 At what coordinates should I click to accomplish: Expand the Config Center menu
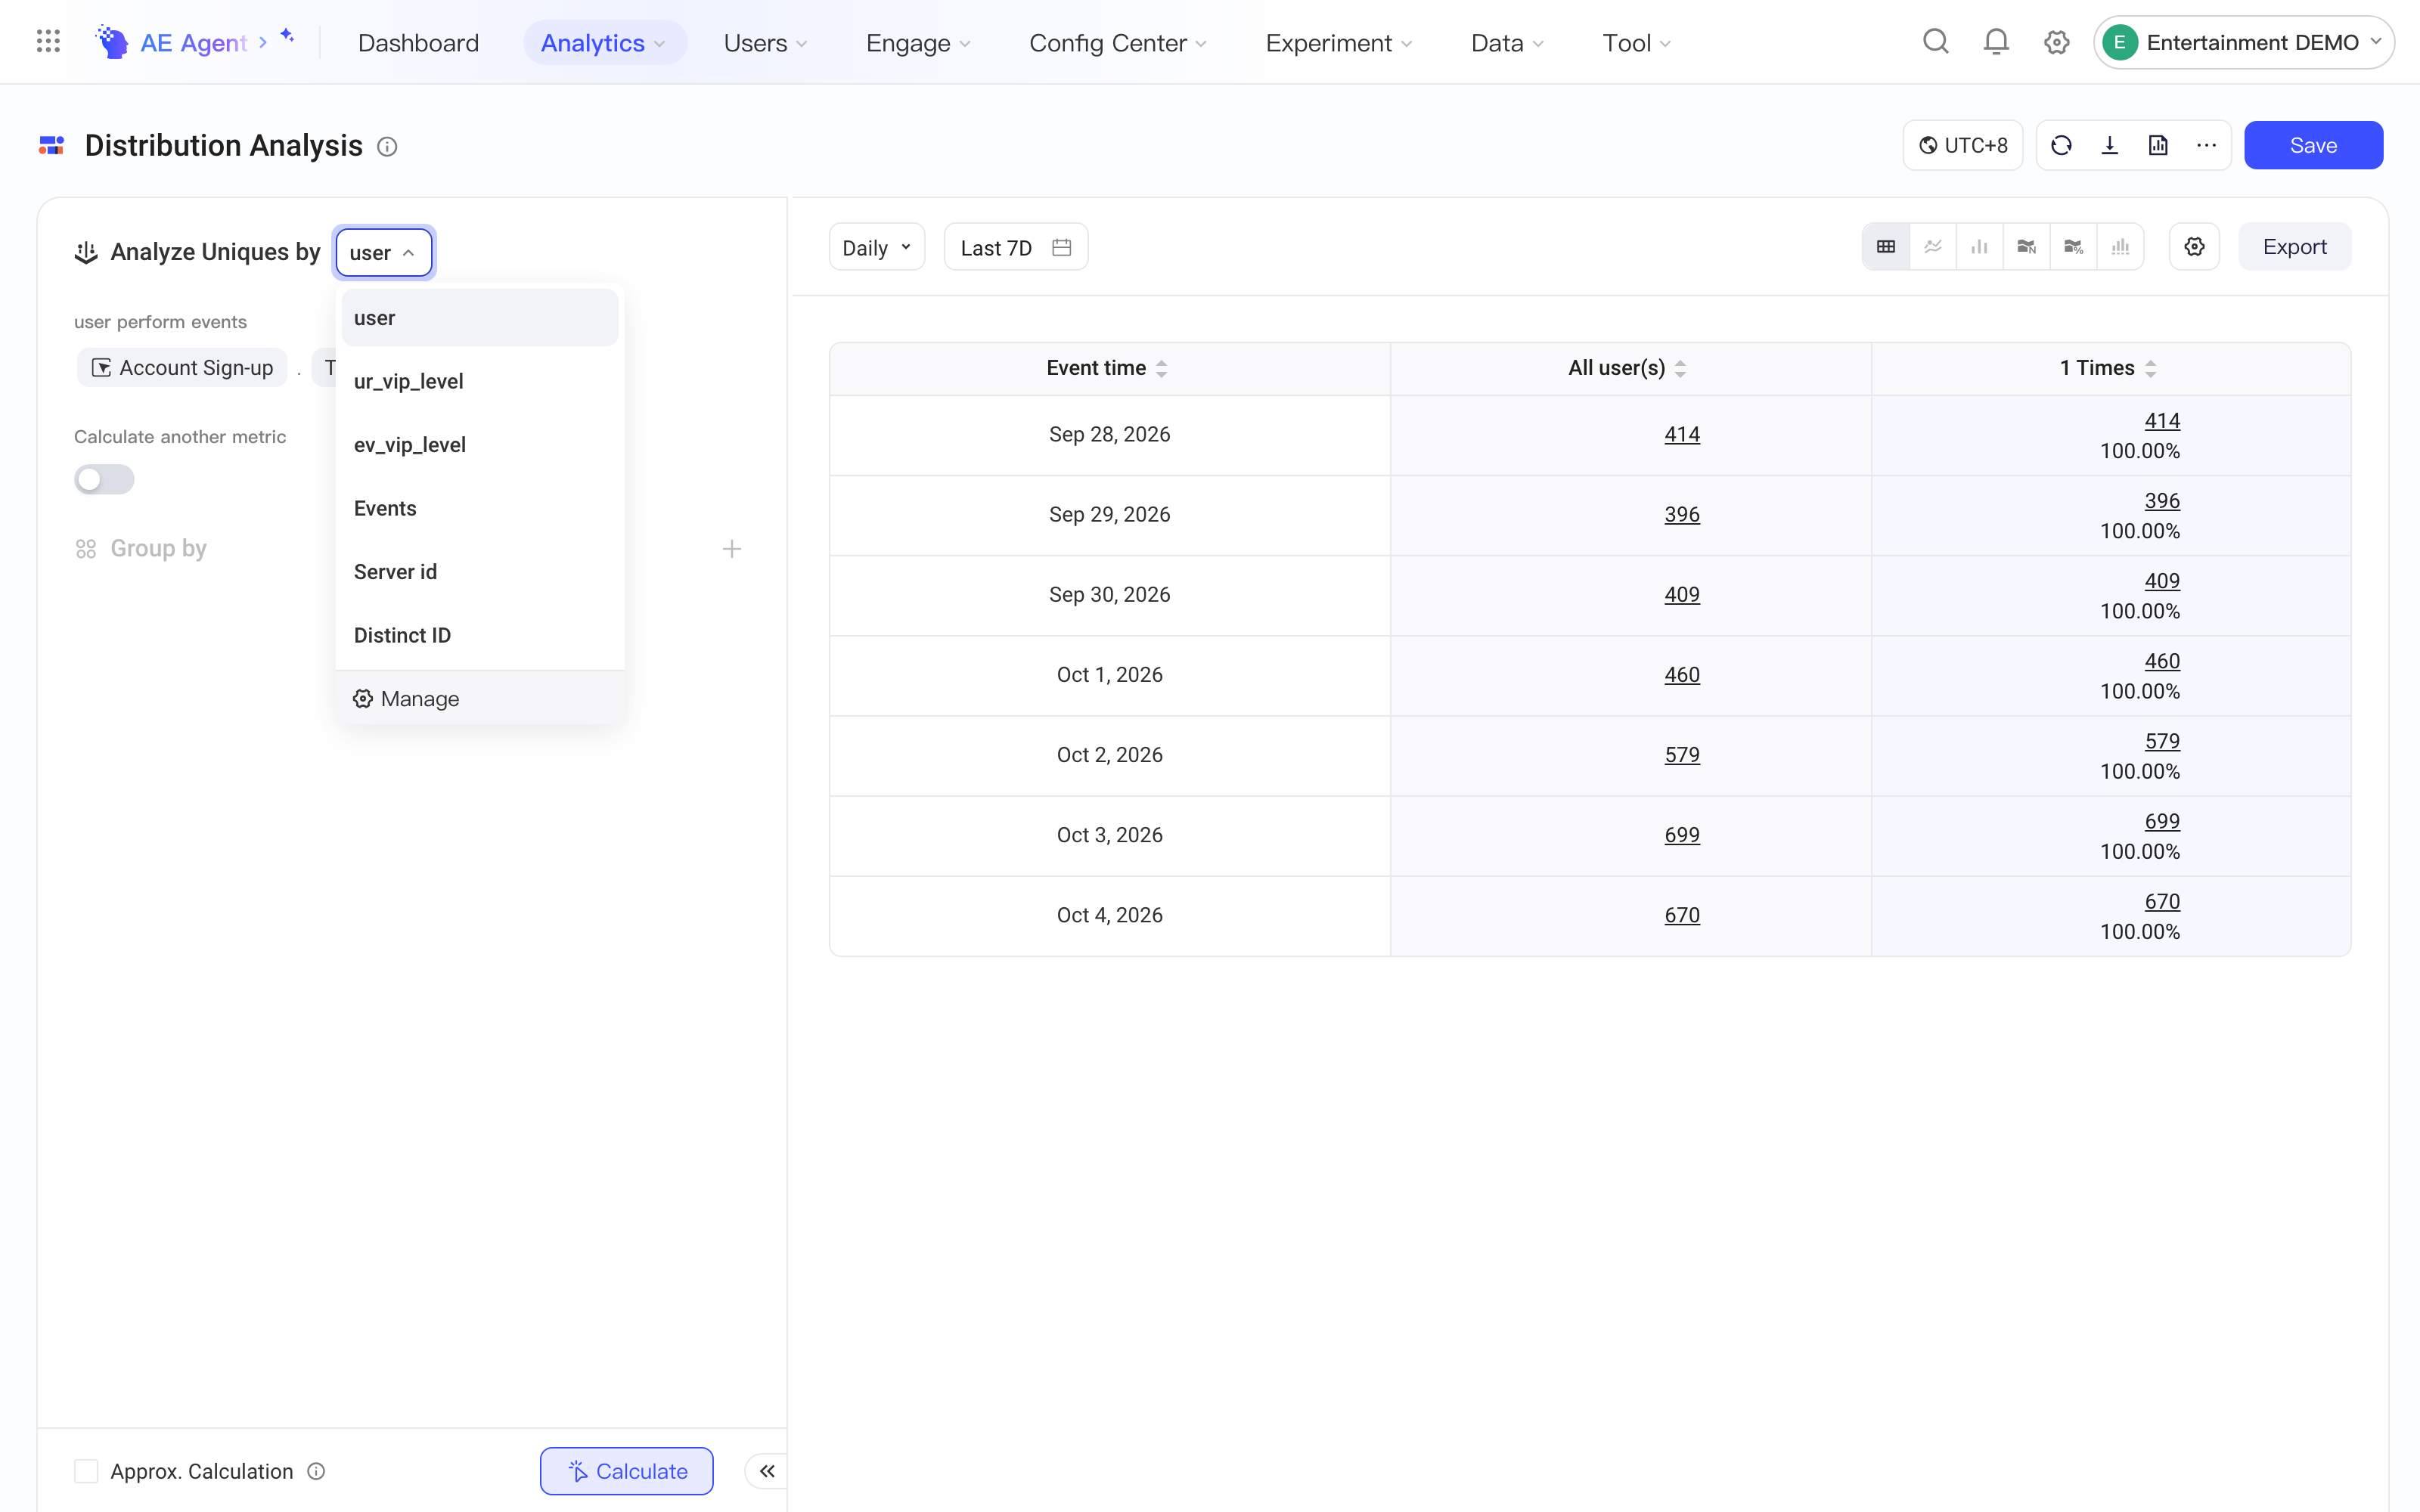click(1118, 43)
